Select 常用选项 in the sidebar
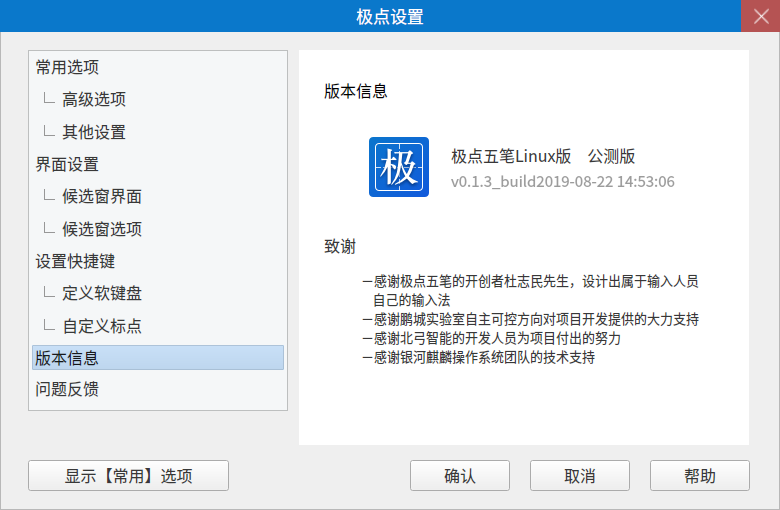The image size is (780, 510). pyautogui.click(x=67, y=68)
